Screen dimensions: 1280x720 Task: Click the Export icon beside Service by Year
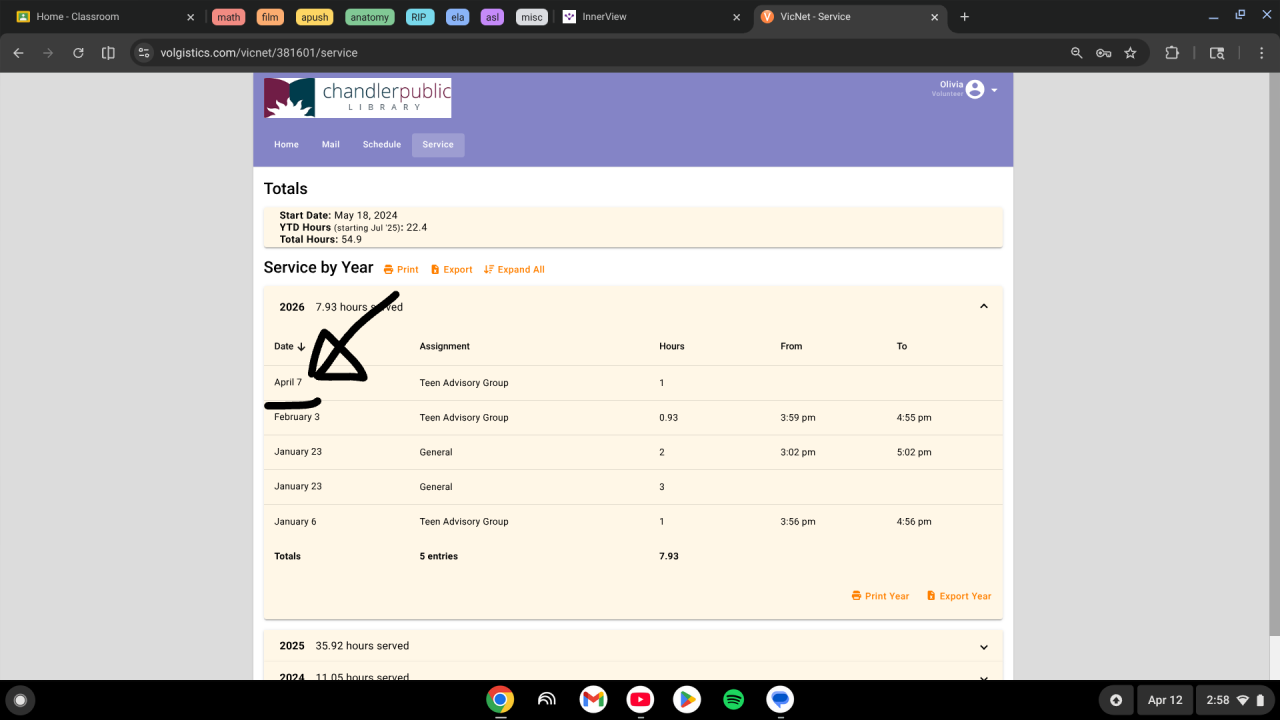pos(435,270)
